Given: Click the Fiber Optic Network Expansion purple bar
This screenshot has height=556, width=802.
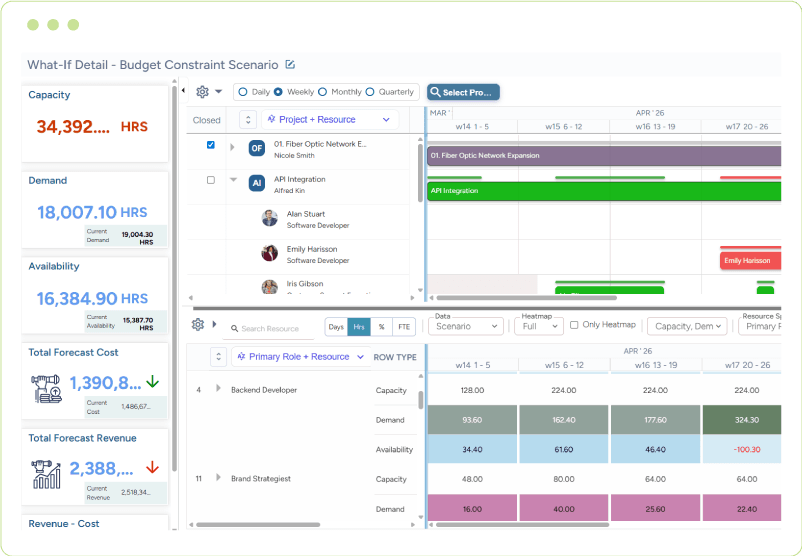Looking at the screenshot, I should point(604,155).
